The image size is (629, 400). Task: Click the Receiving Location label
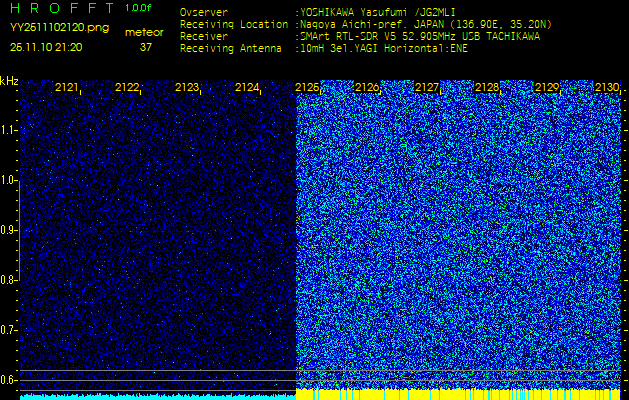234,24
